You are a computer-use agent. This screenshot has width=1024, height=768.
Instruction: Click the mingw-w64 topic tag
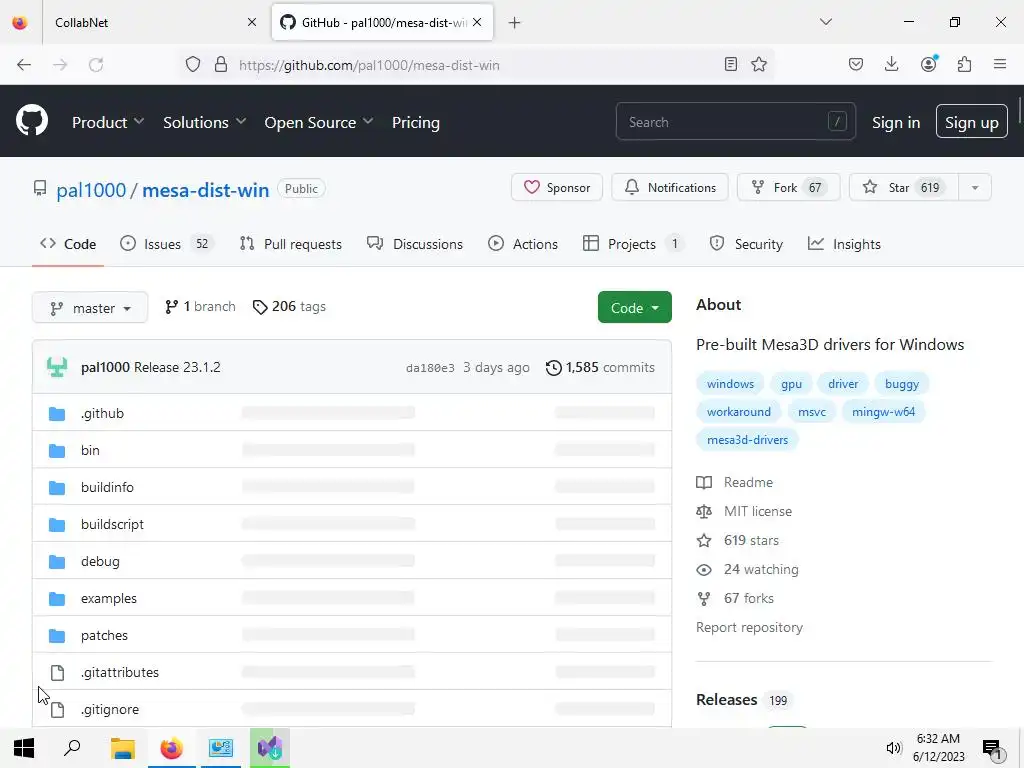coord(883,412)
